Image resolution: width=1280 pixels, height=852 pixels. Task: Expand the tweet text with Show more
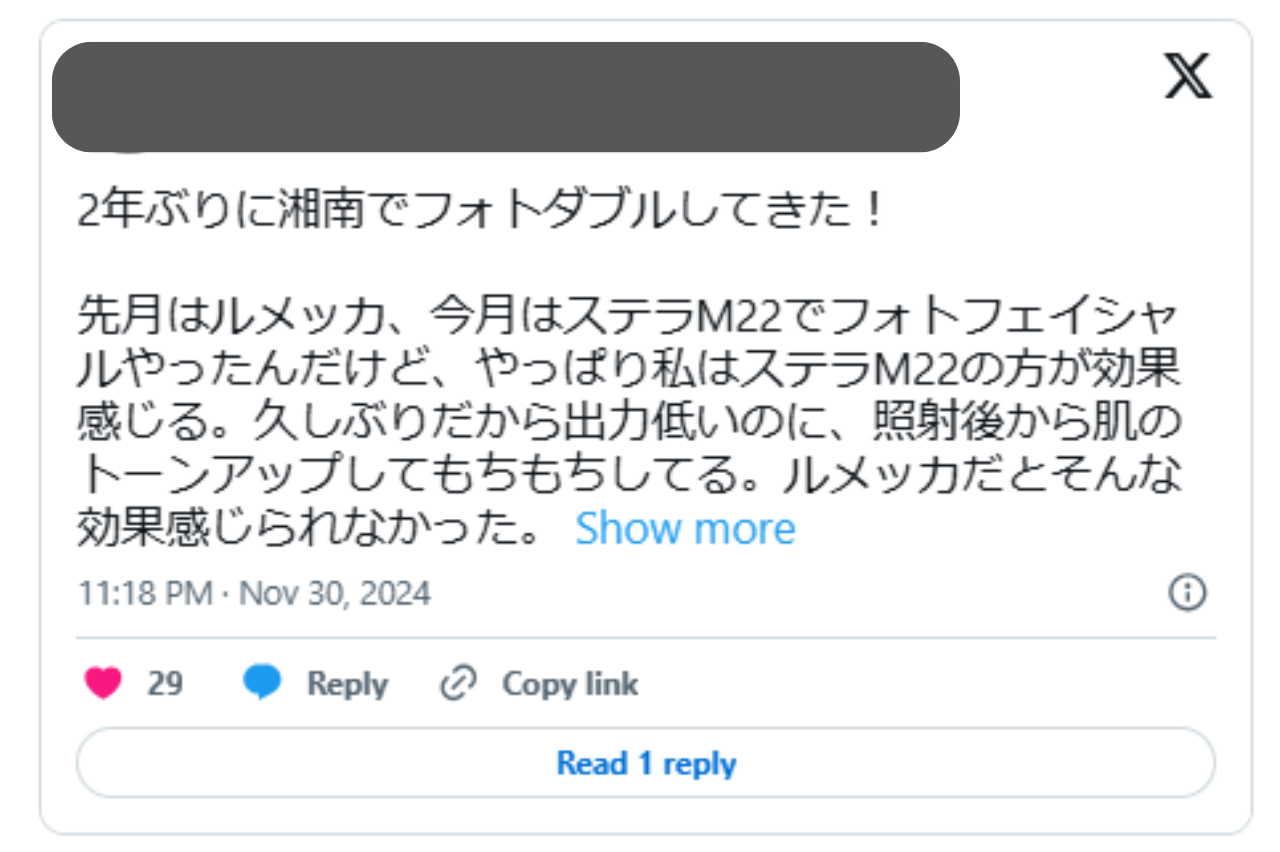(685, 529)
